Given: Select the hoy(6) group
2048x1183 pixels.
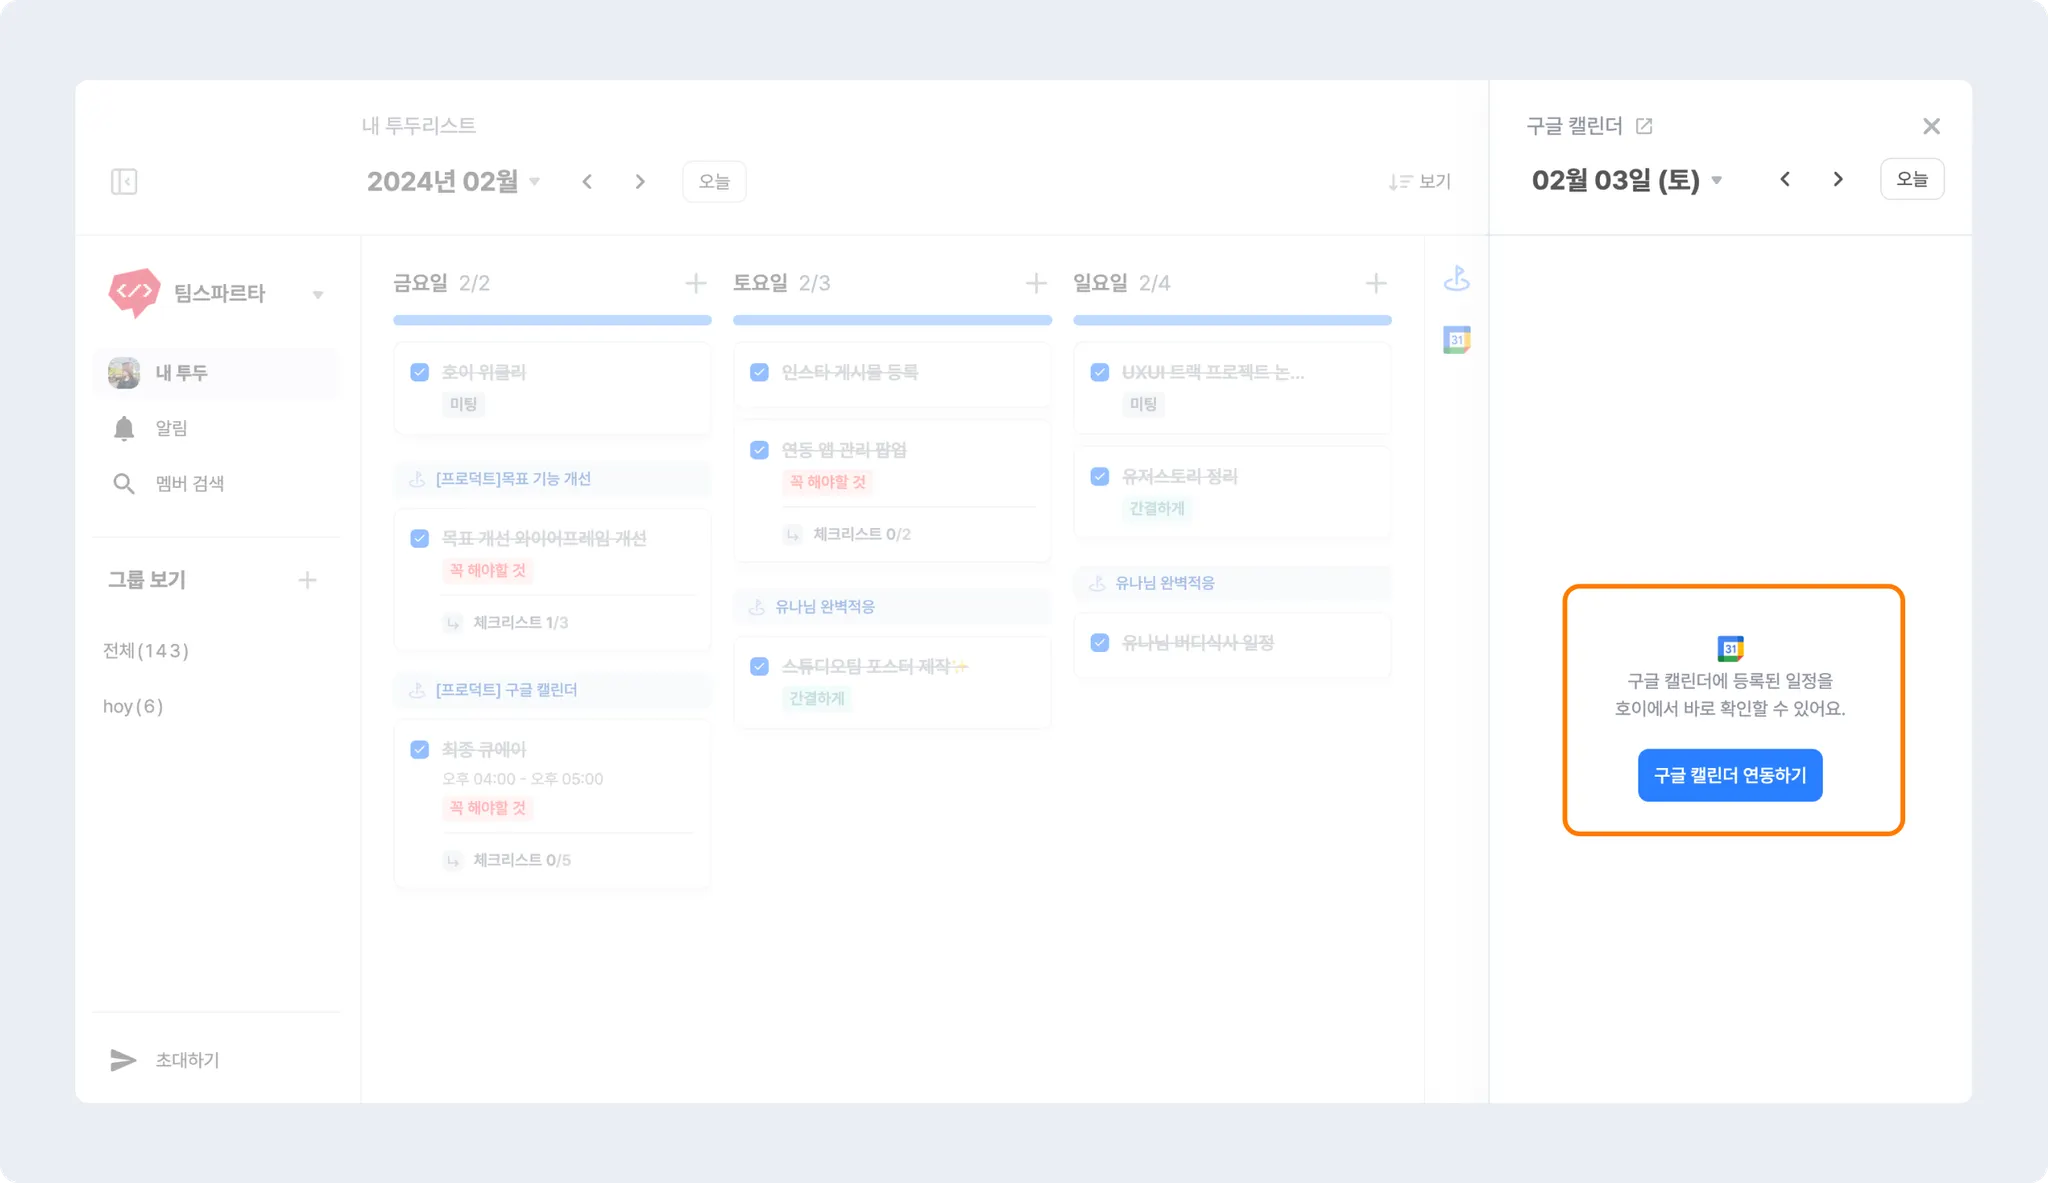Looking at the screenshot, I should pos(133,706).
